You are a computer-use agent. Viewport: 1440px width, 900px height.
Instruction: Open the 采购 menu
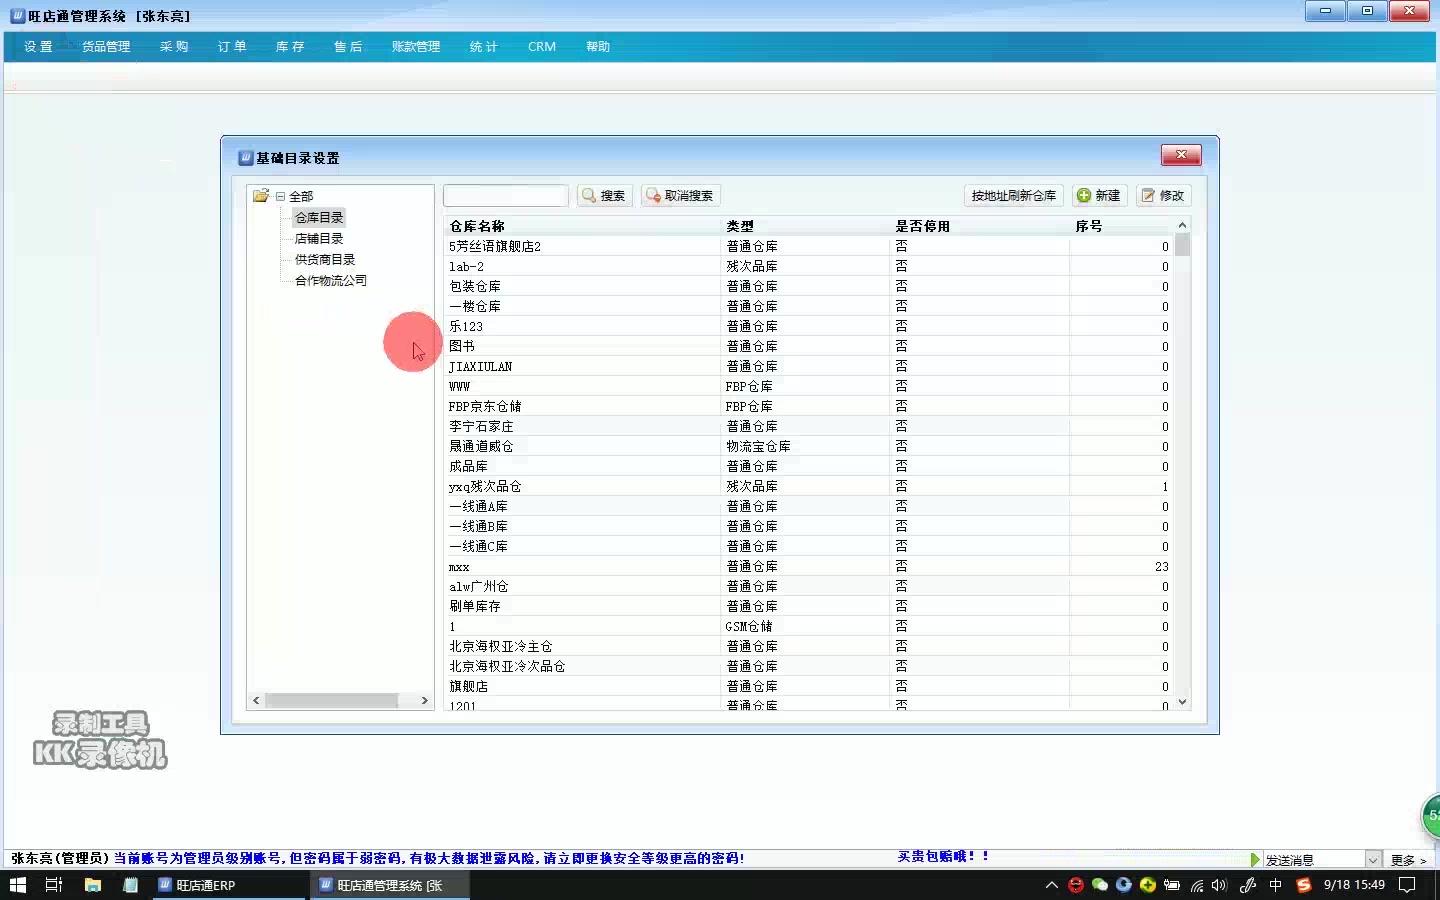(x=174, y=47)
